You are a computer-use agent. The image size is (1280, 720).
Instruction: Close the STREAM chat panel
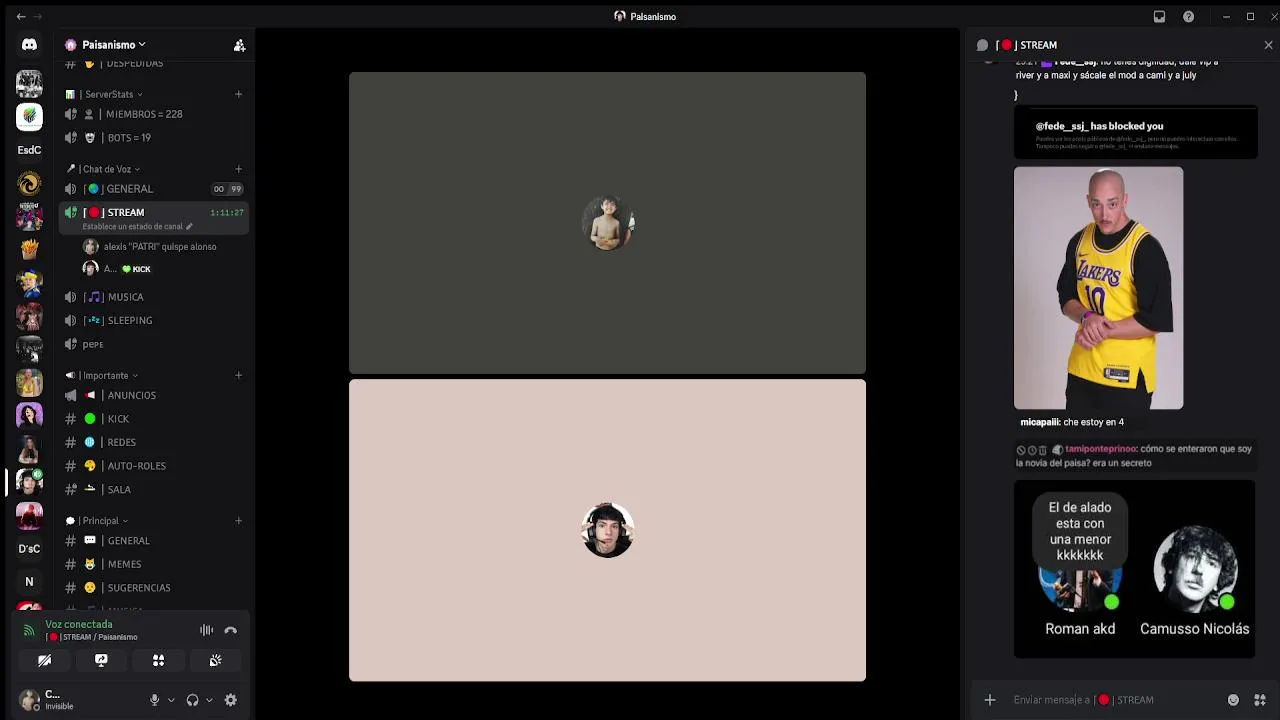pos(1268,45)
